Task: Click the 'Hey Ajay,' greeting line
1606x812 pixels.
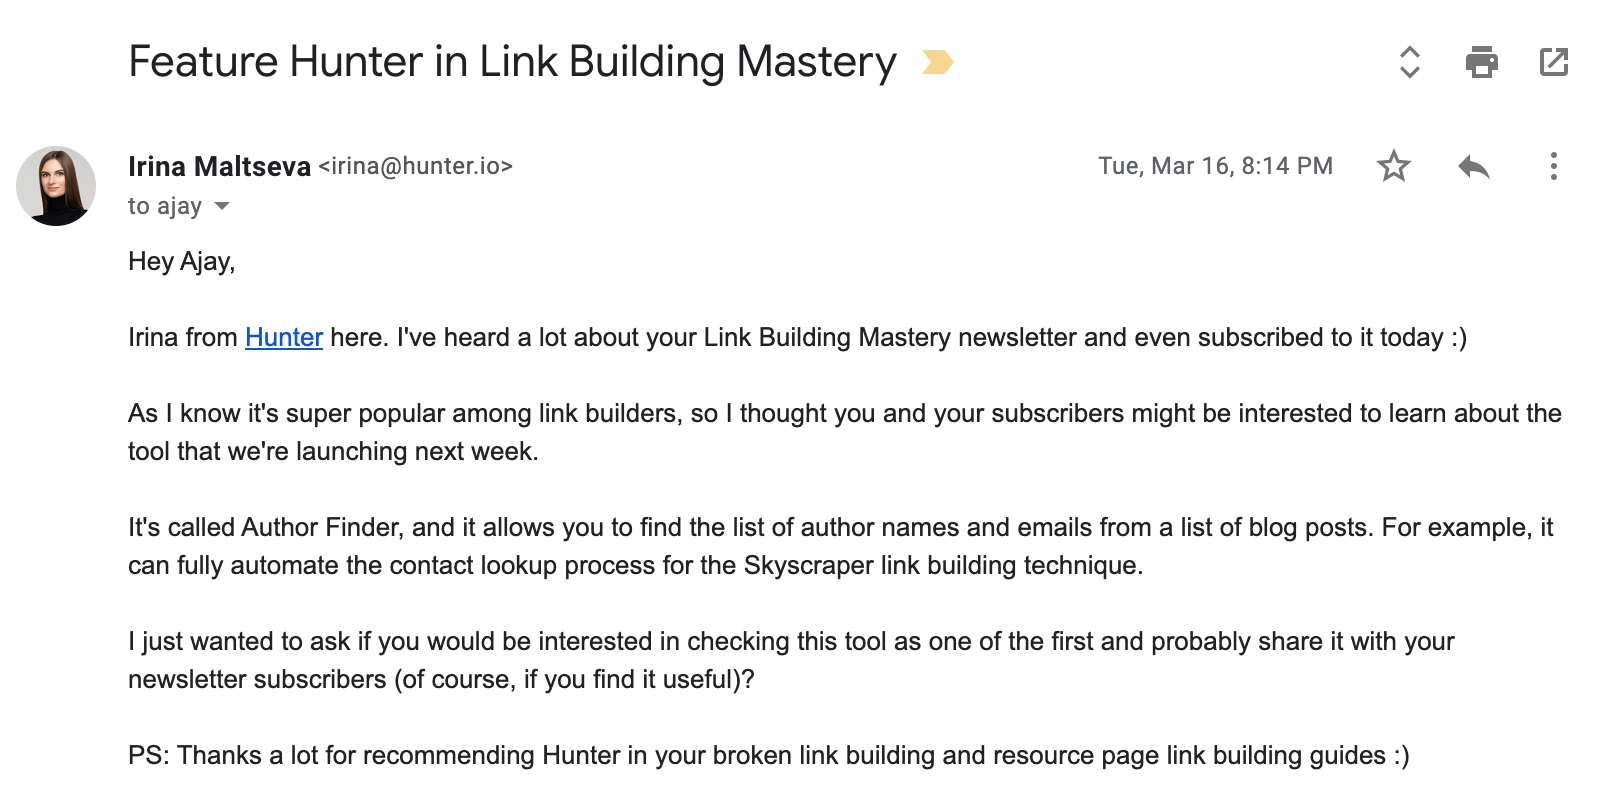Action: [x=181, y=262]
